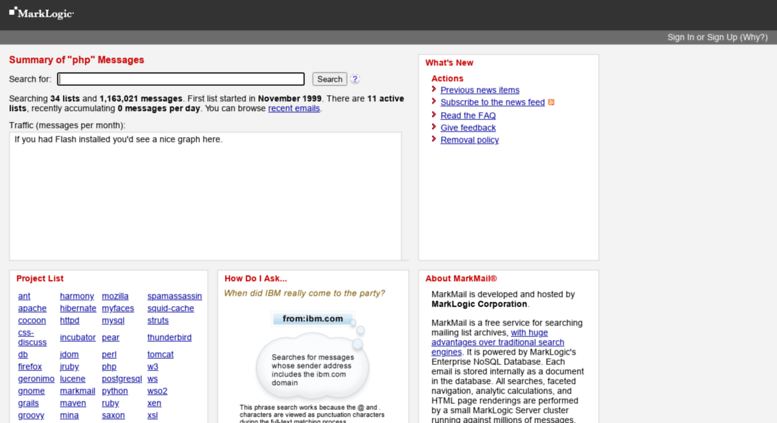The image size is (777, 423).
Task: Open the mysql project link
Action: coord(113,320)
